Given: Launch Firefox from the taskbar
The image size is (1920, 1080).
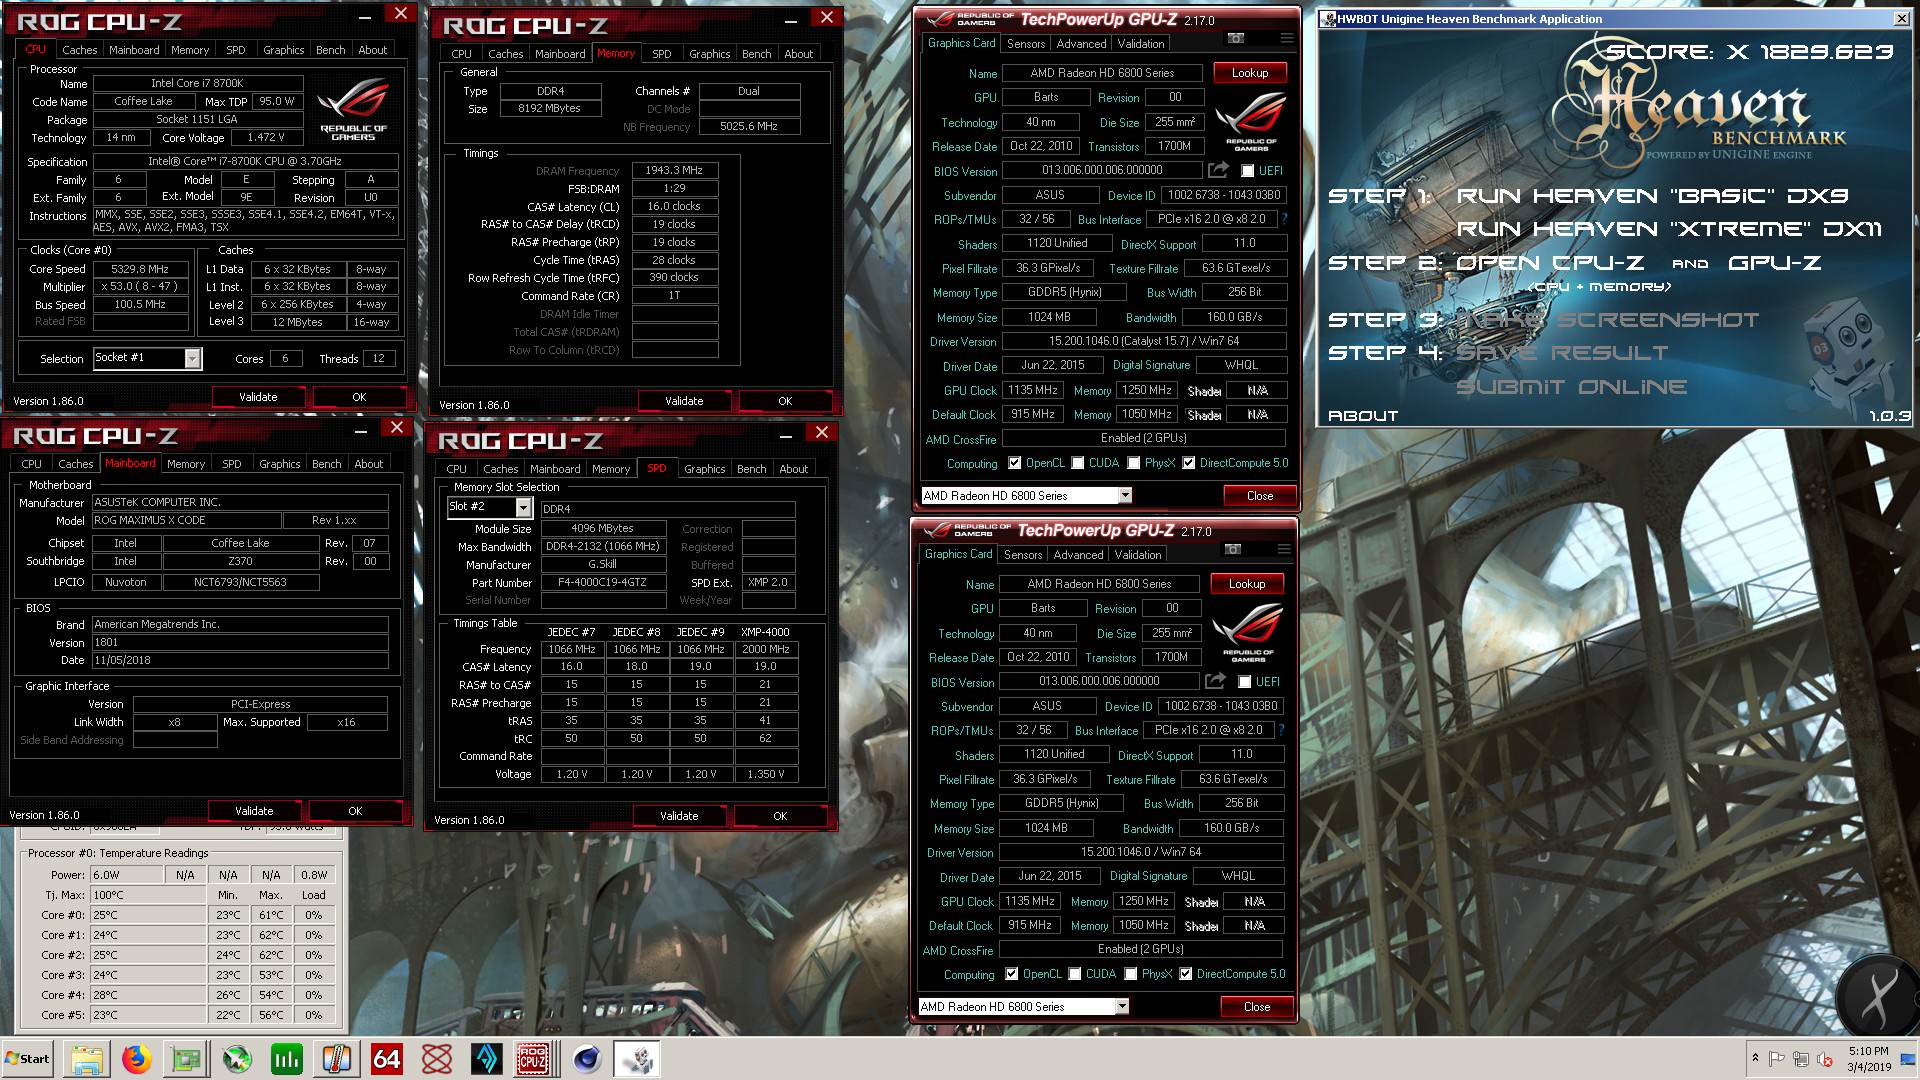Looking at the screenshot, I should (x=137, y=1059).
